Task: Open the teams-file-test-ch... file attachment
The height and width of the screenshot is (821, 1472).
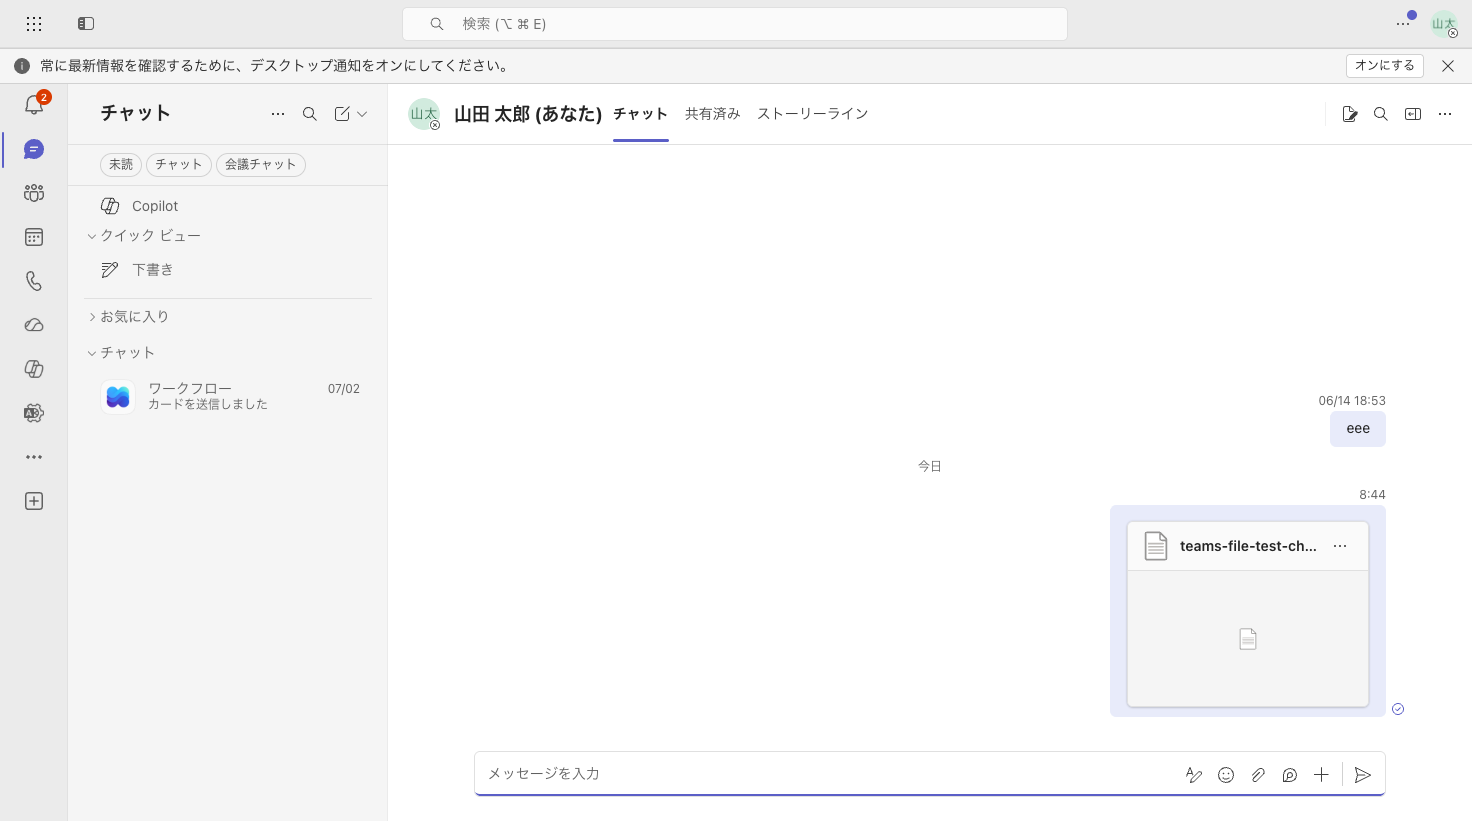Action: point(1248,546)
